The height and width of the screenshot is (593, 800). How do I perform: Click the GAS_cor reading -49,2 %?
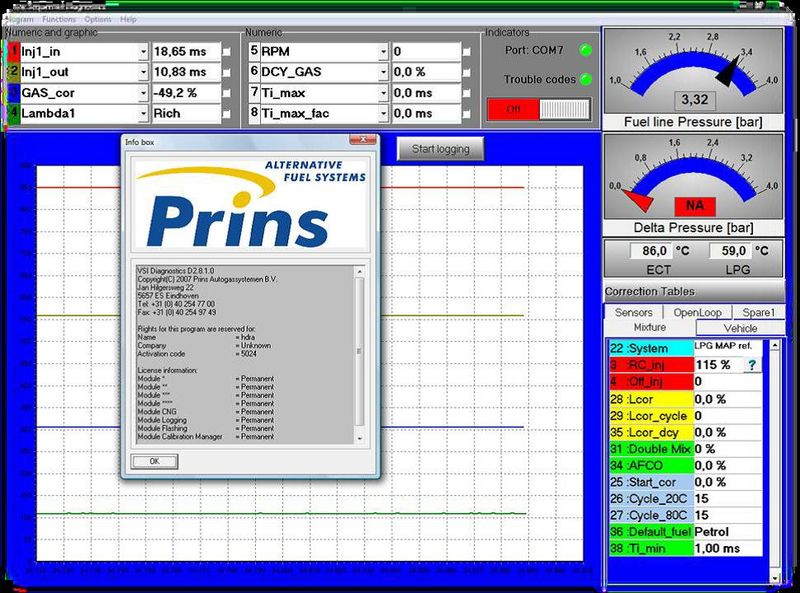click(187, 93)
